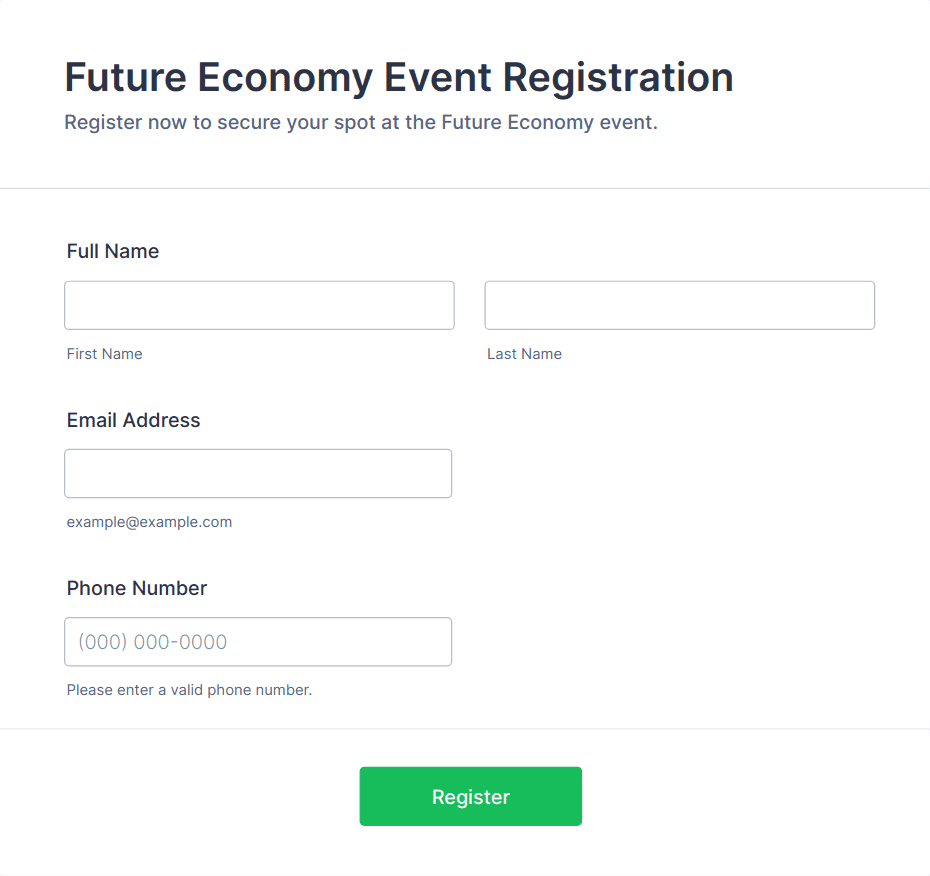Click the Last Name sublabel text
Image resolution: width=930 pixels, height=876 pixels.
[x=524, y=354]
